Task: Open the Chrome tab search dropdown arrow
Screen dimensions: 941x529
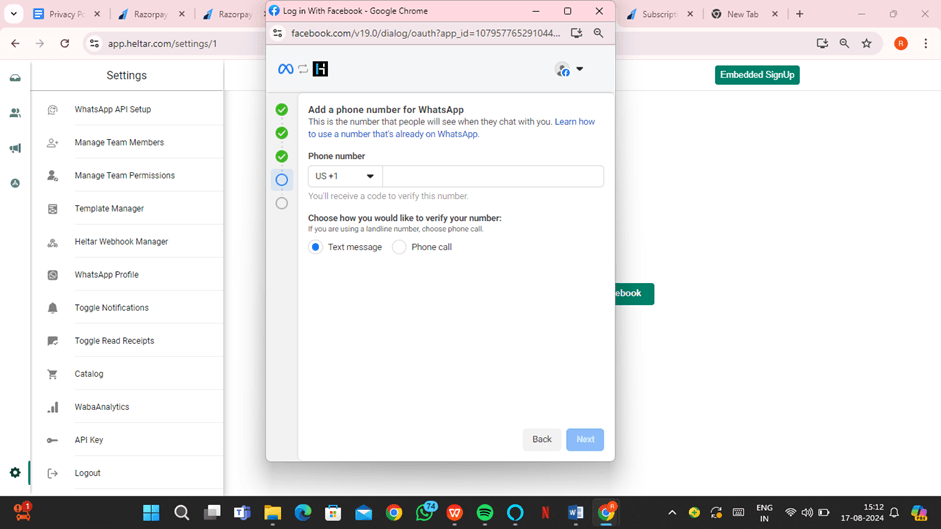Action: click(x=14, y=15)
